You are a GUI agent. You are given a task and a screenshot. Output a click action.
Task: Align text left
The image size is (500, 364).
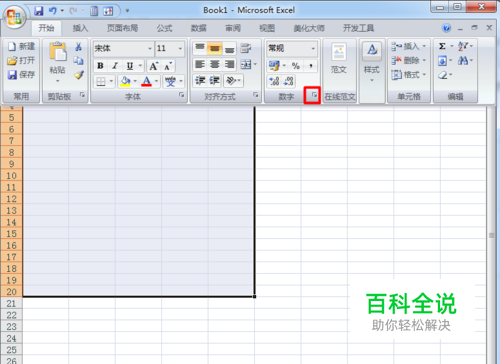[200, 64]
